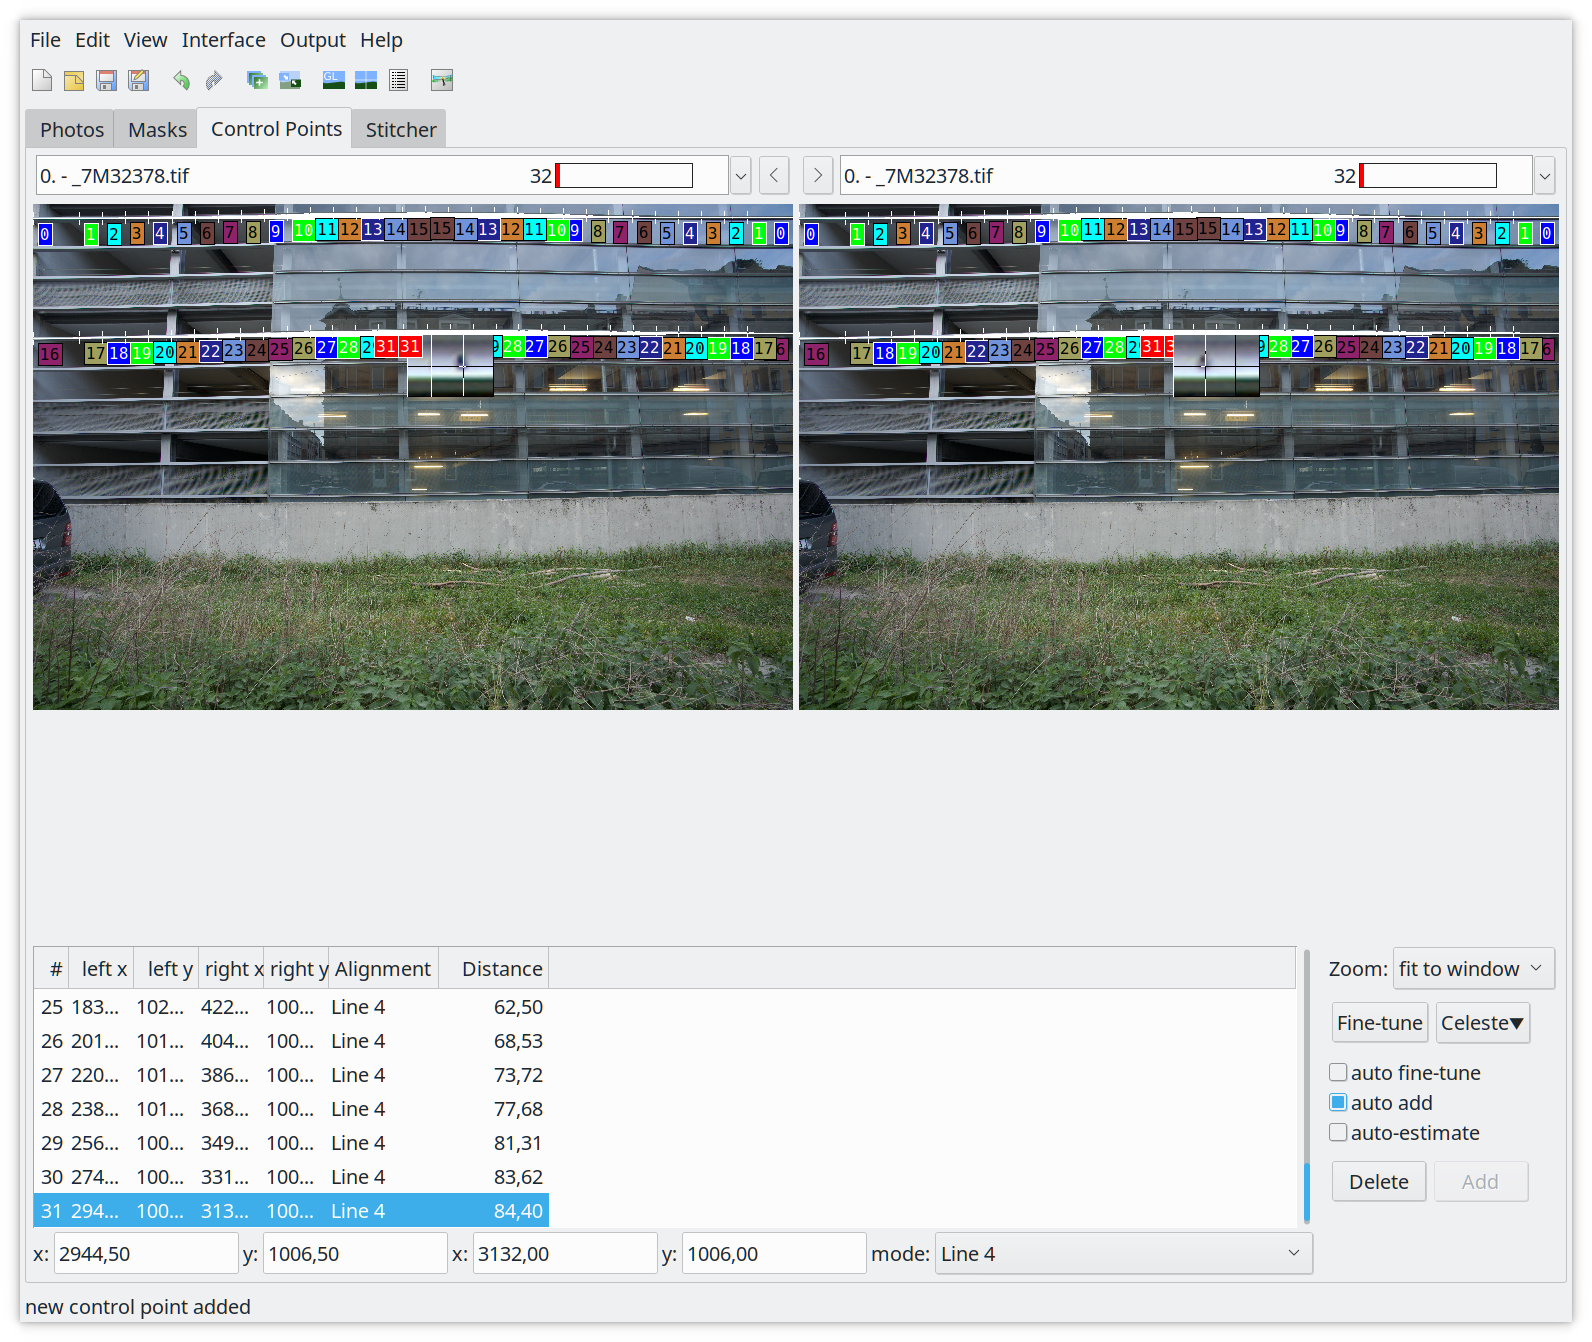Switch to the Photos tab
Image resolution: width=1592 pixels, height=1342 pixels.
(x=71, y=130)
